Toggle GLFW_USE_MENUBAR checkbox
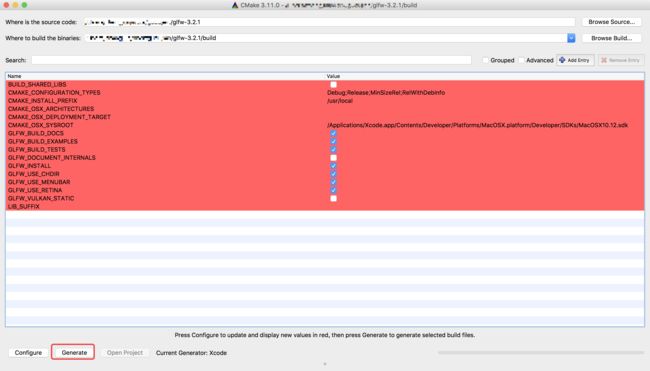 (x=333, y=182)
